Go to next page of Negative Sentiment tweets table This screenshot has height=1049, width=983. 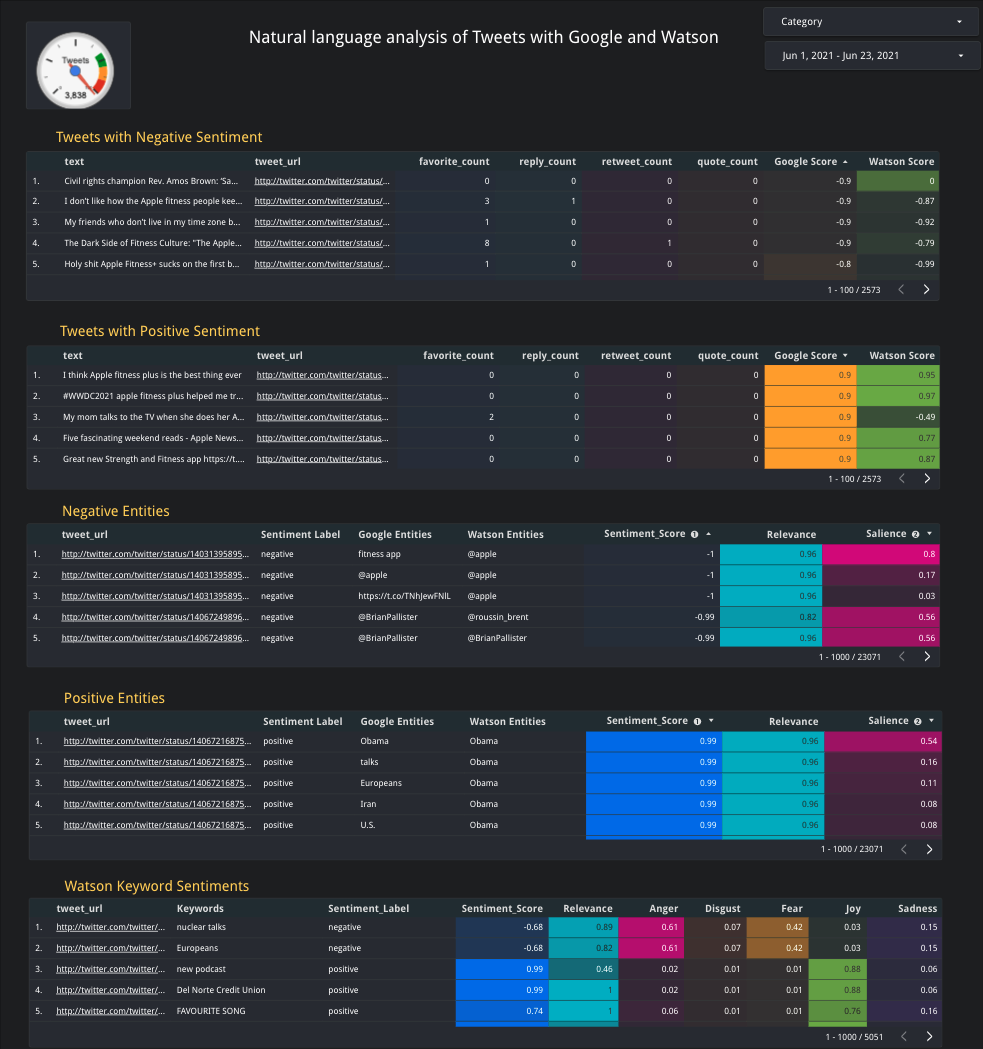click(x=926, y=289)
